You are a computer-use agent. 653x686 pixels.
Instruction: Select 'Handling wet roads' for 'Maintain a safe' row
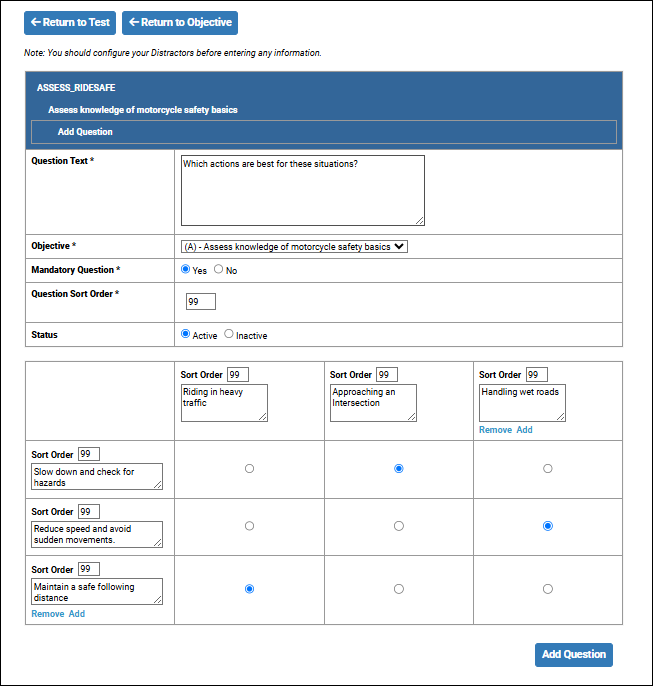[x=547, y=589]
